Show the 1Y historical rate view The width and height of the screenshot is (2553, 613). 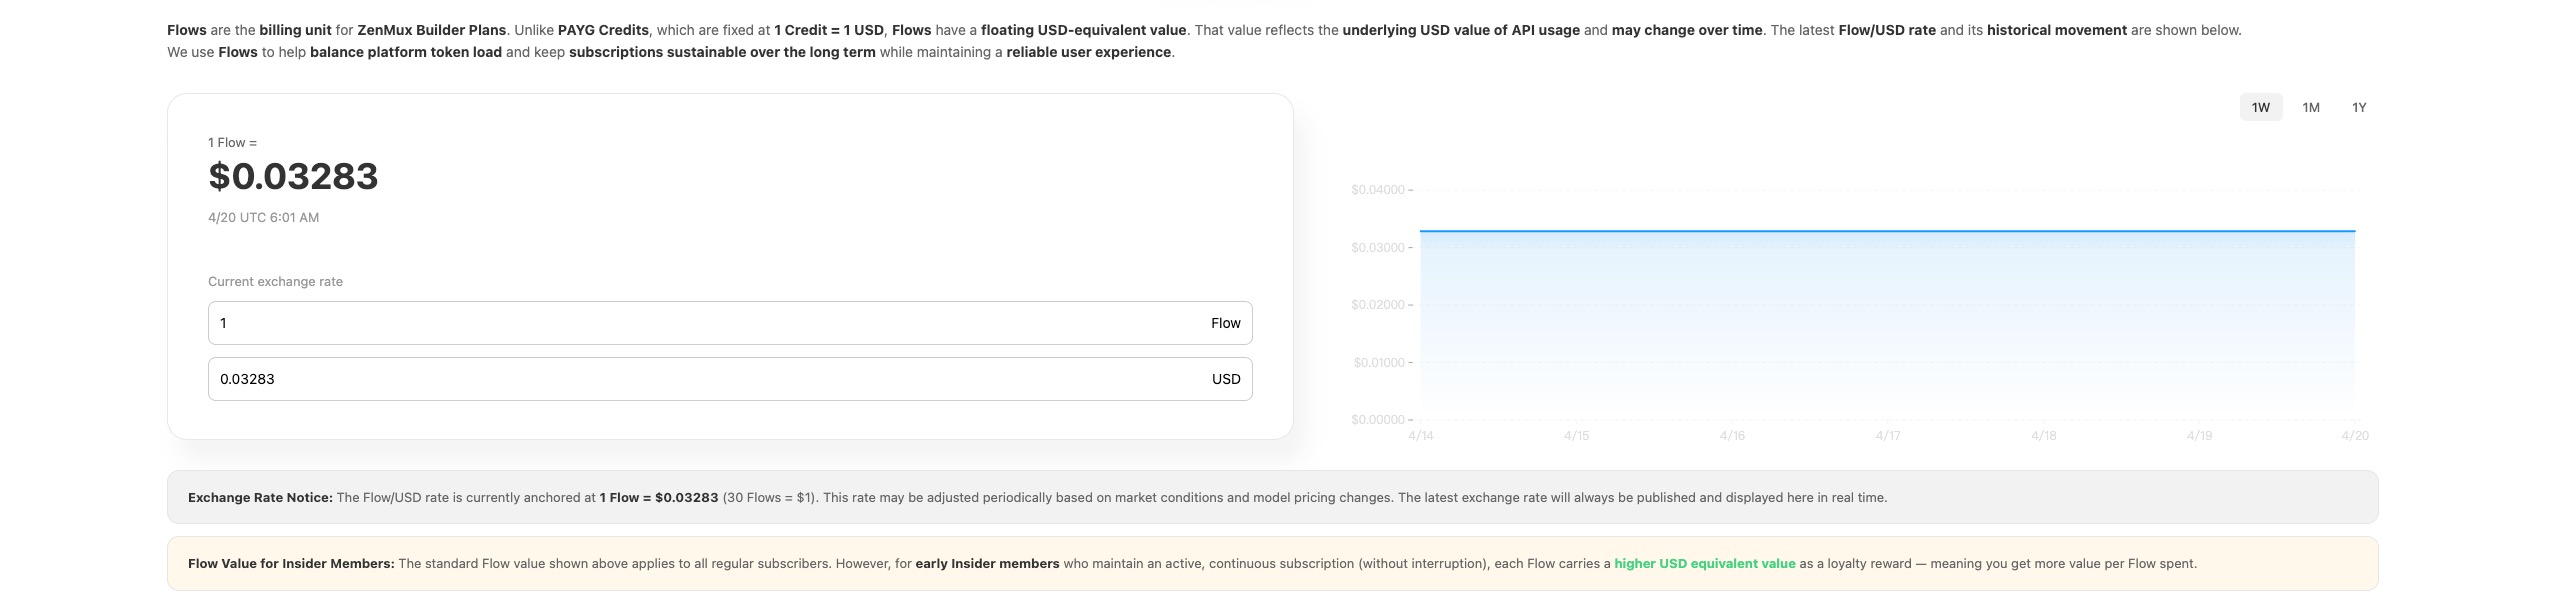(x=2359, y=108)
